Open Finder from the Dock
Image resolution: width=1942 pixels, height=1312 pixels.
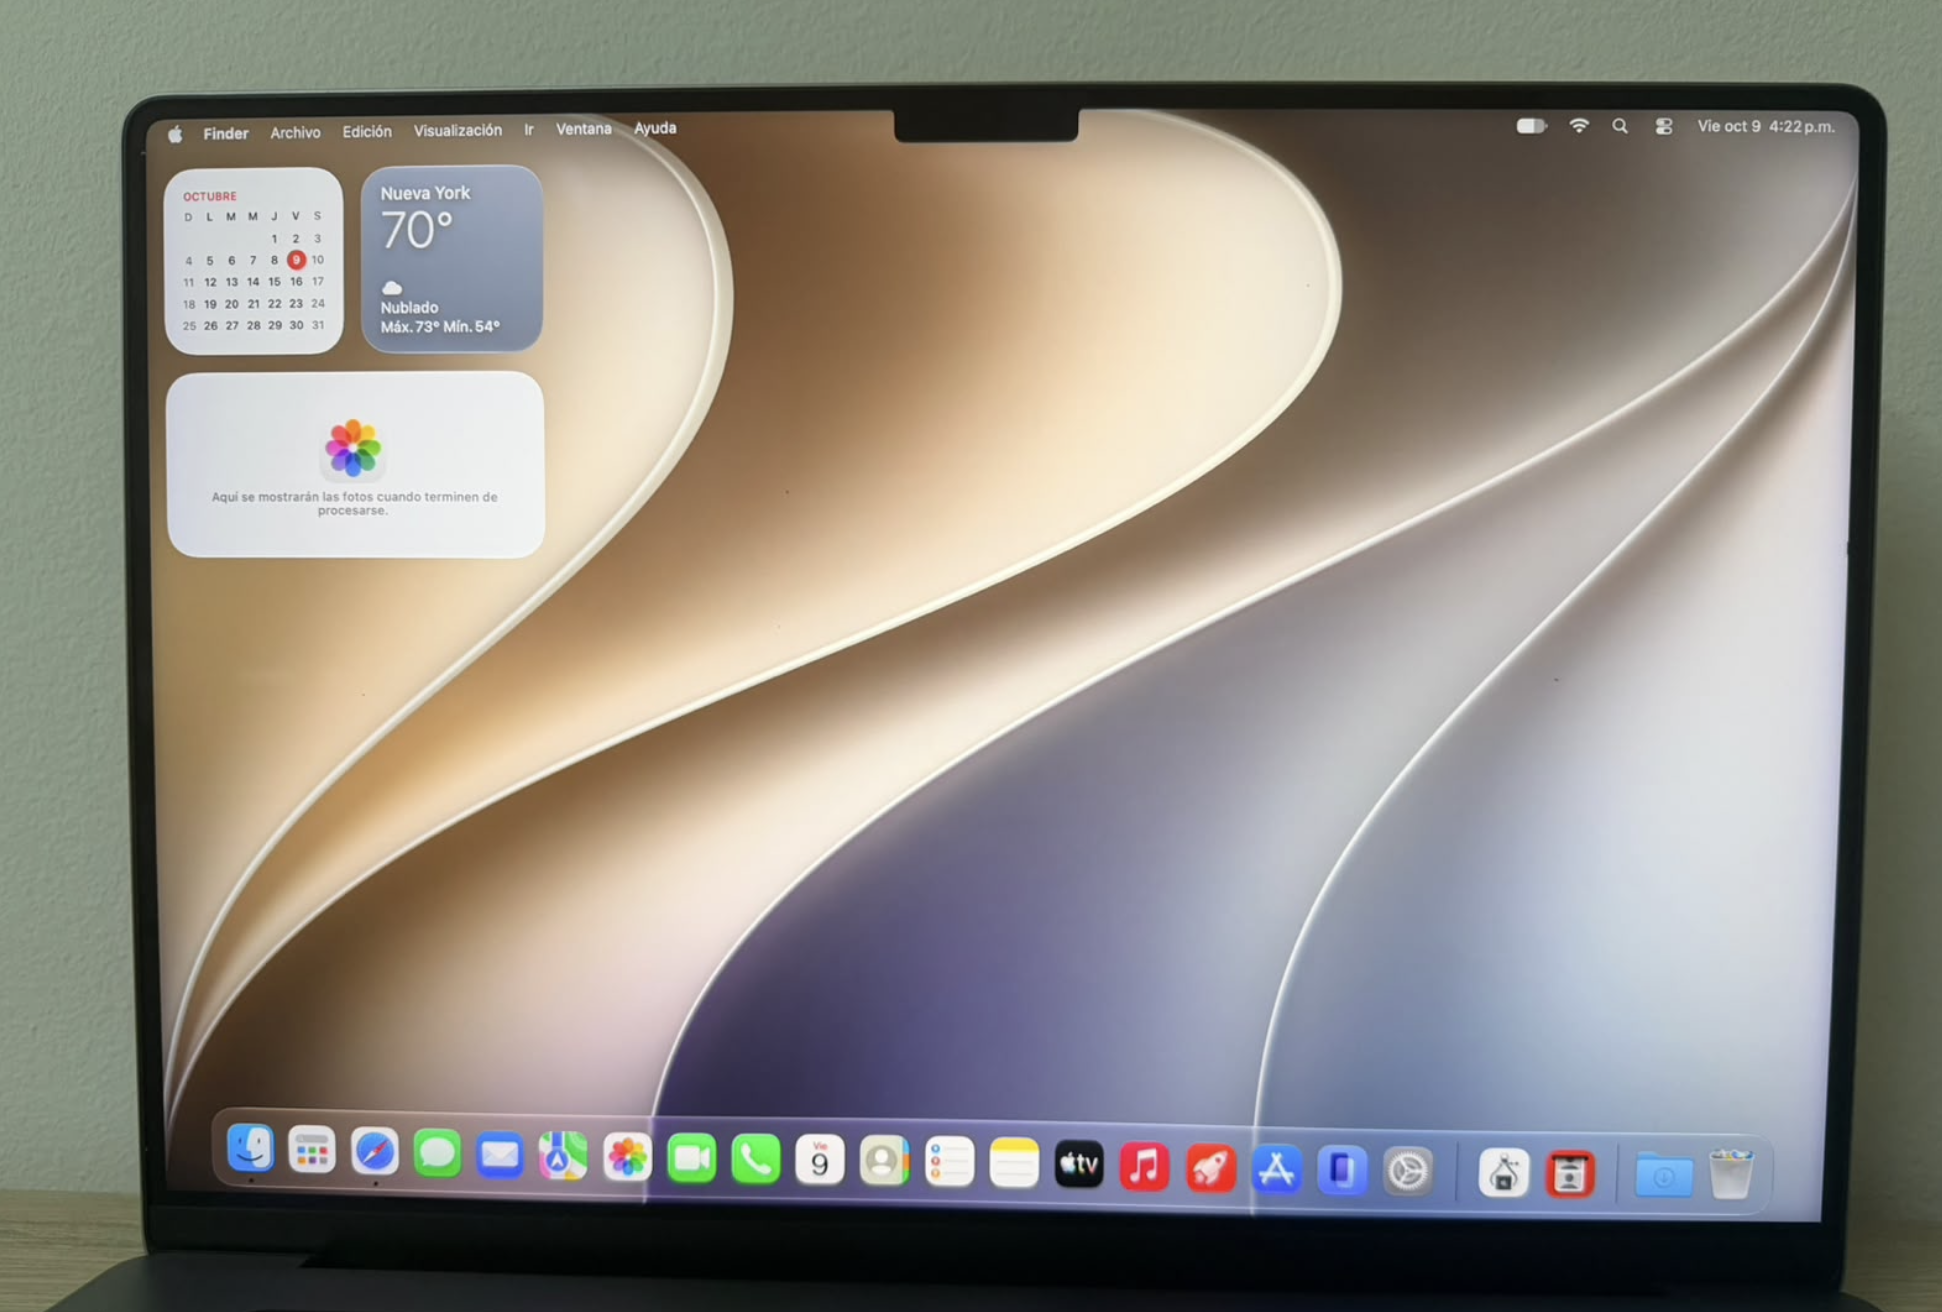click(250, 1148)
